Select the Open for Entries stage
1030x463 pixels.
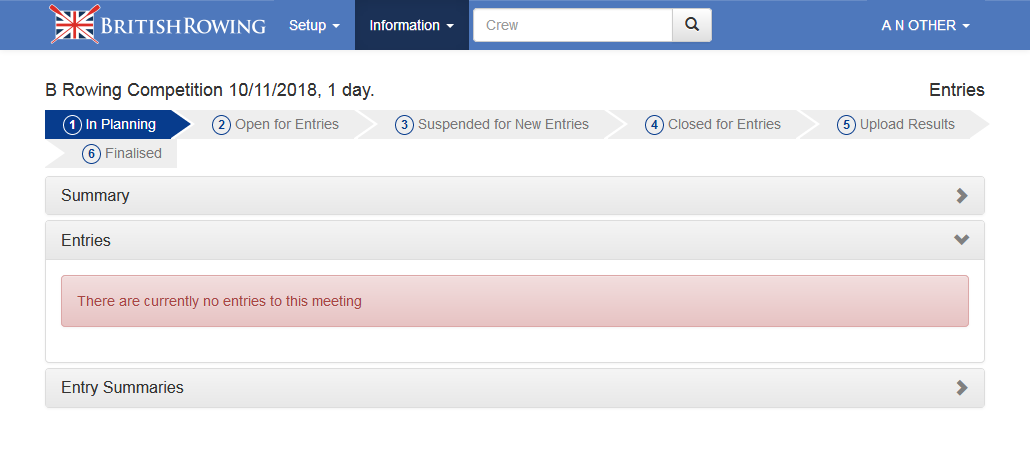pyautogui.click(x=277, y=124)
